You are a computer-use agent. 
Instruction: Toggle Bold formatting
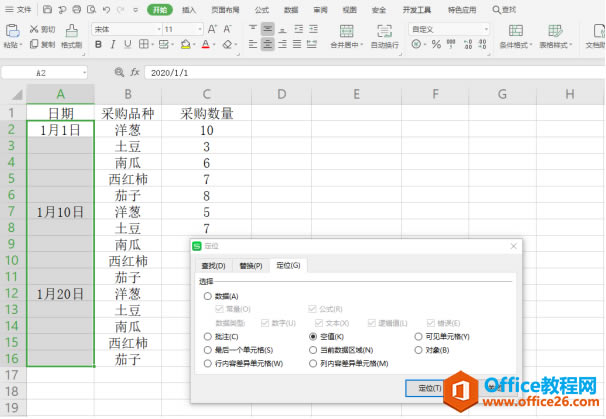click(x=99, y=44)
